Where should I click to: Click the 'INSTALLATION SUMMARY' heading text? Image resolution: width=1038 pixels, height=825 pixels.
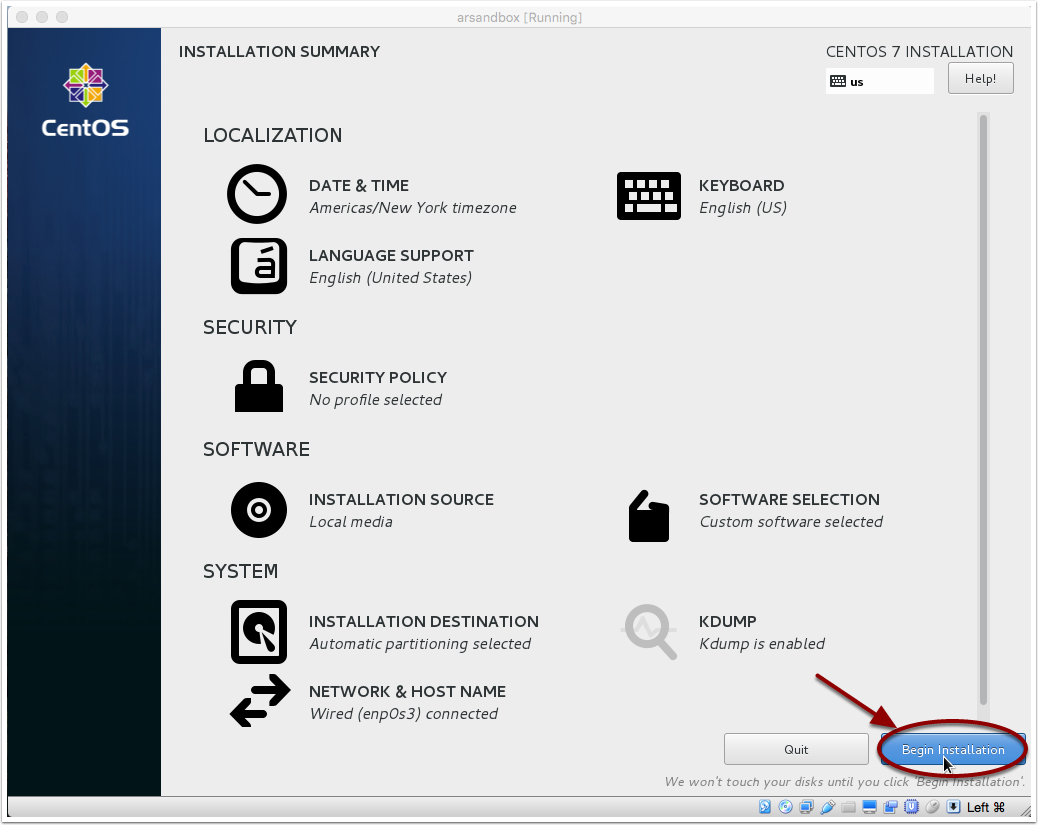279,52
